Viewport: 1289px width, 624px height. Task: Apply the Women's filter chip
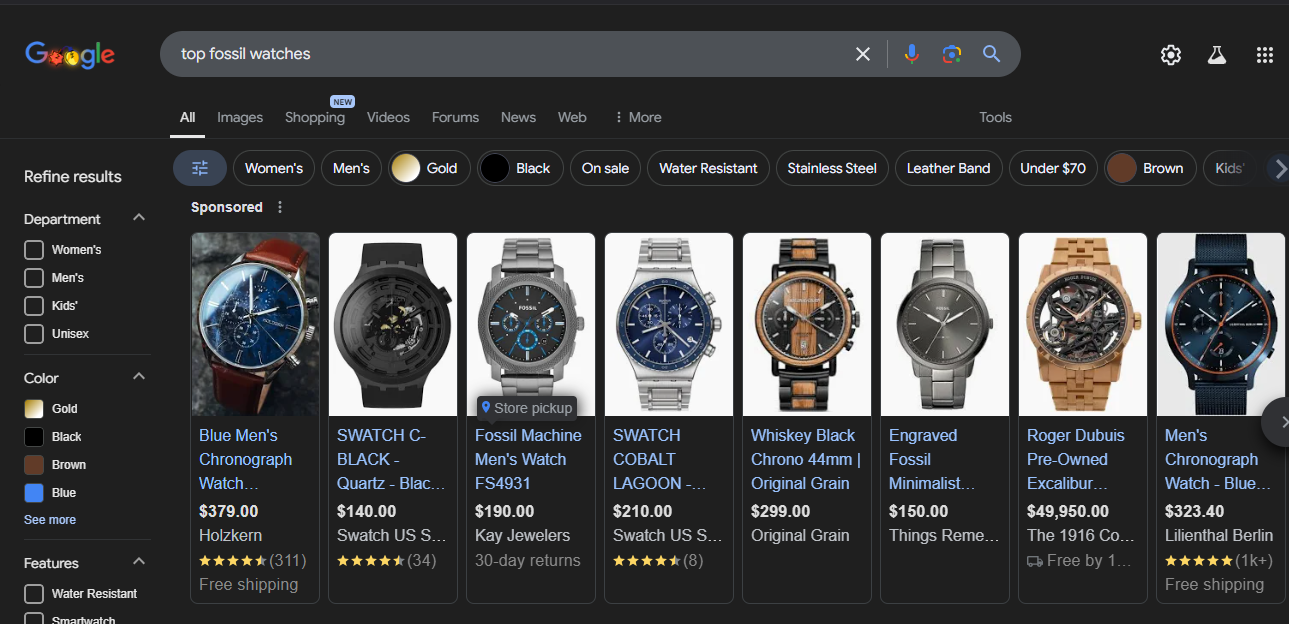coord(274,168)
